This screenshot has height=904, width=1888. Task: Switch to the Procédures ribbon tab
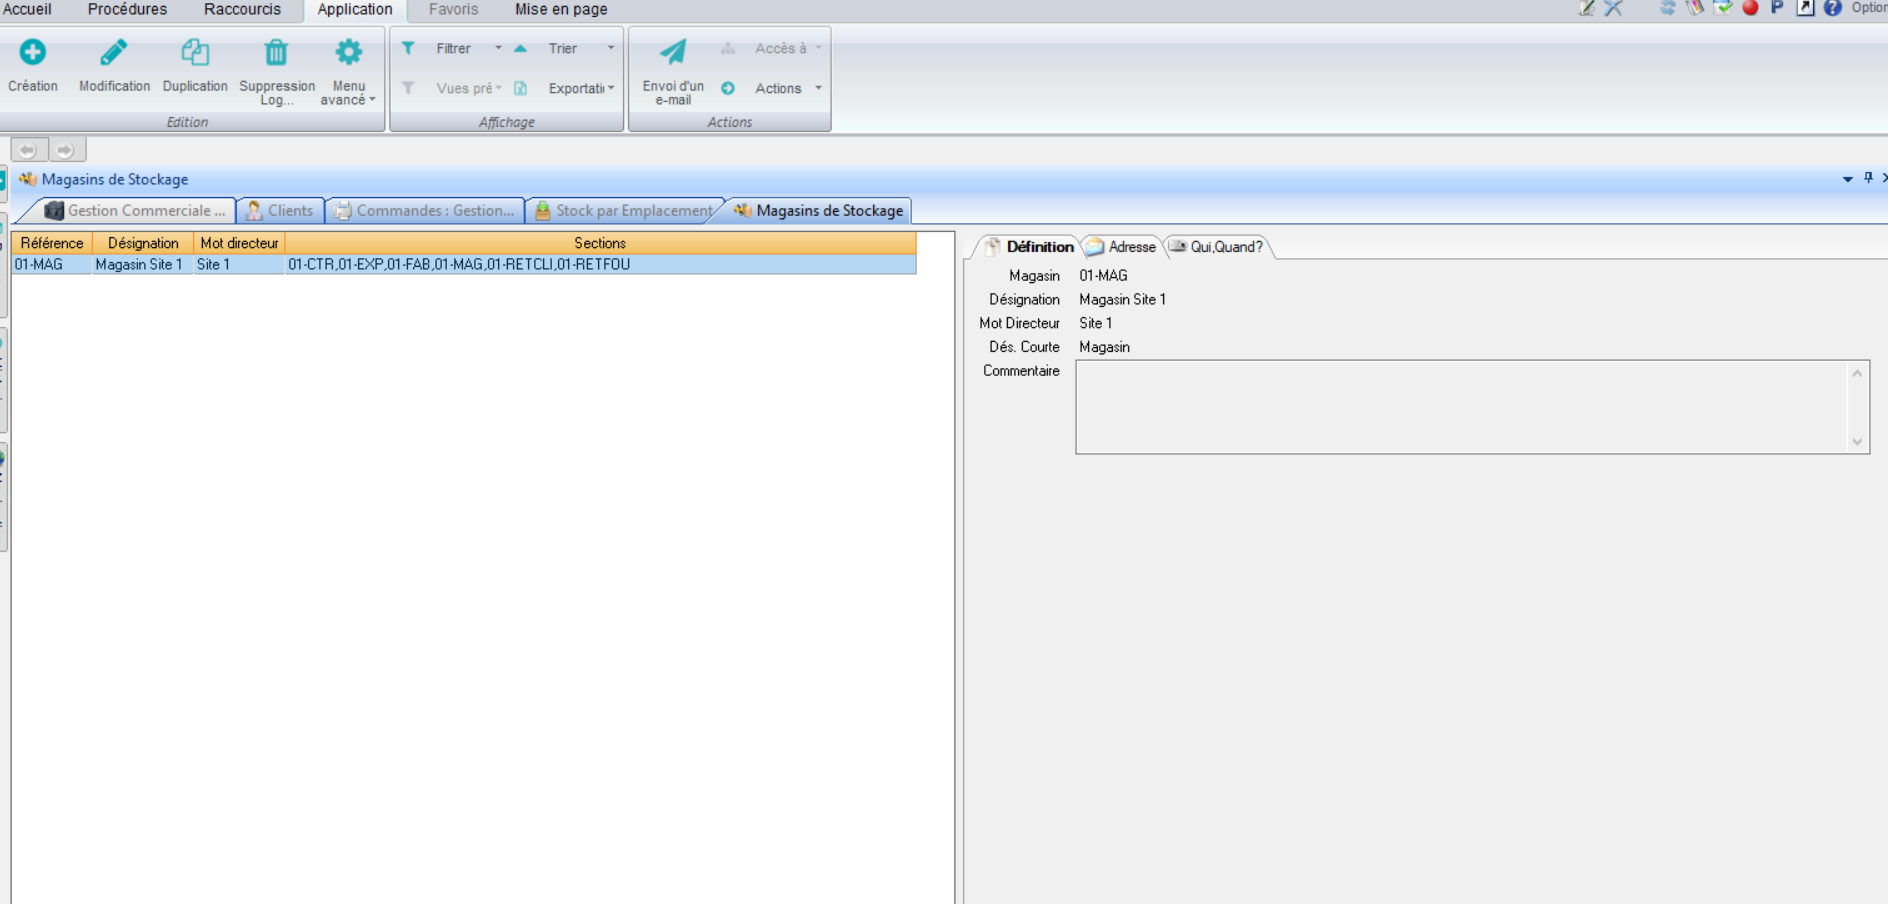click(x=127, y=9)
